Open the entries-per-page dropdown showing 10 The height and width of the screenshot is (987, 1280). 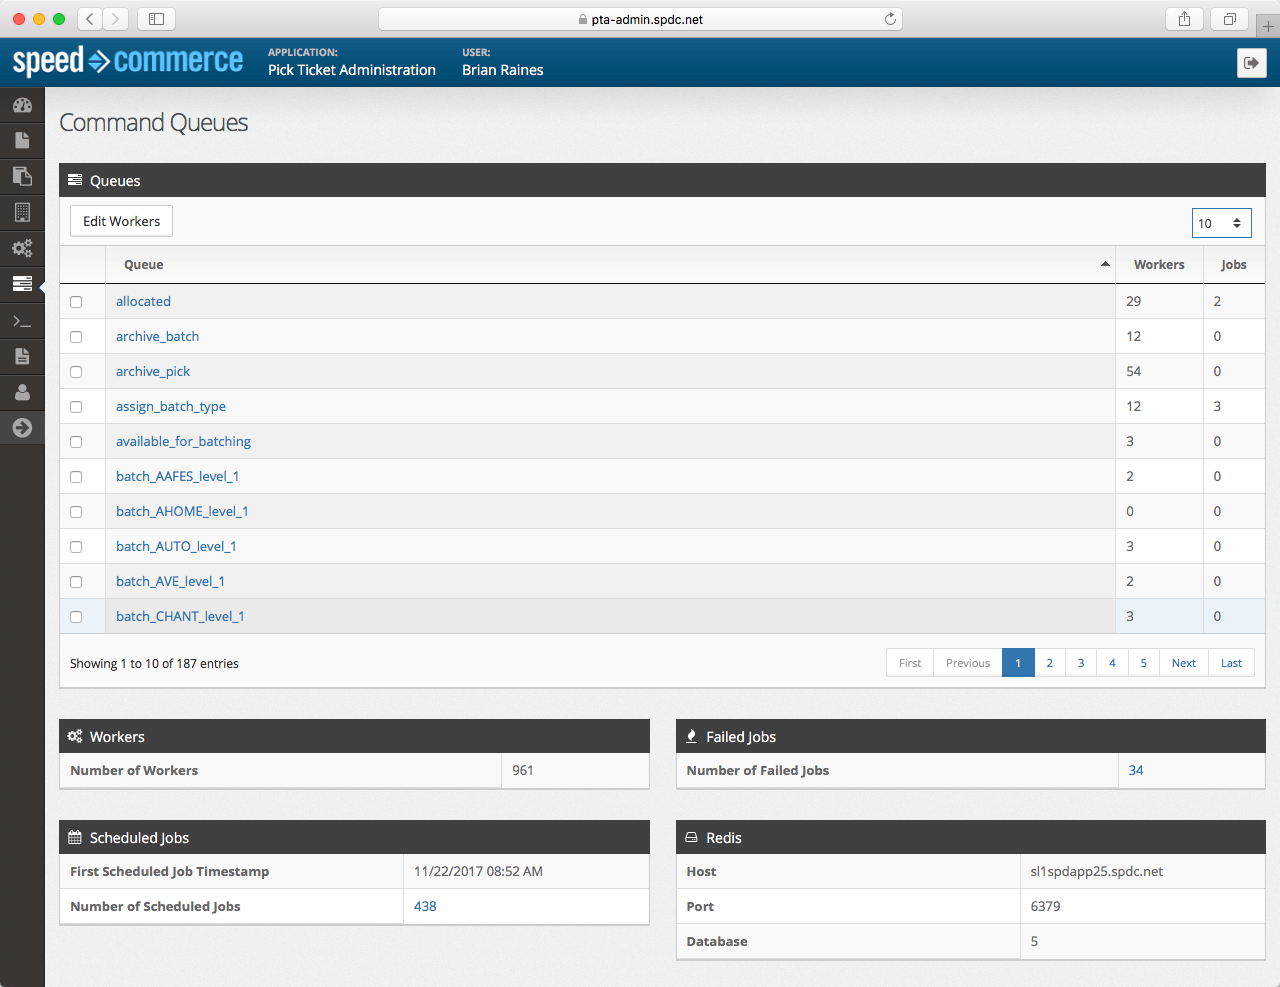click(1221, 223)
